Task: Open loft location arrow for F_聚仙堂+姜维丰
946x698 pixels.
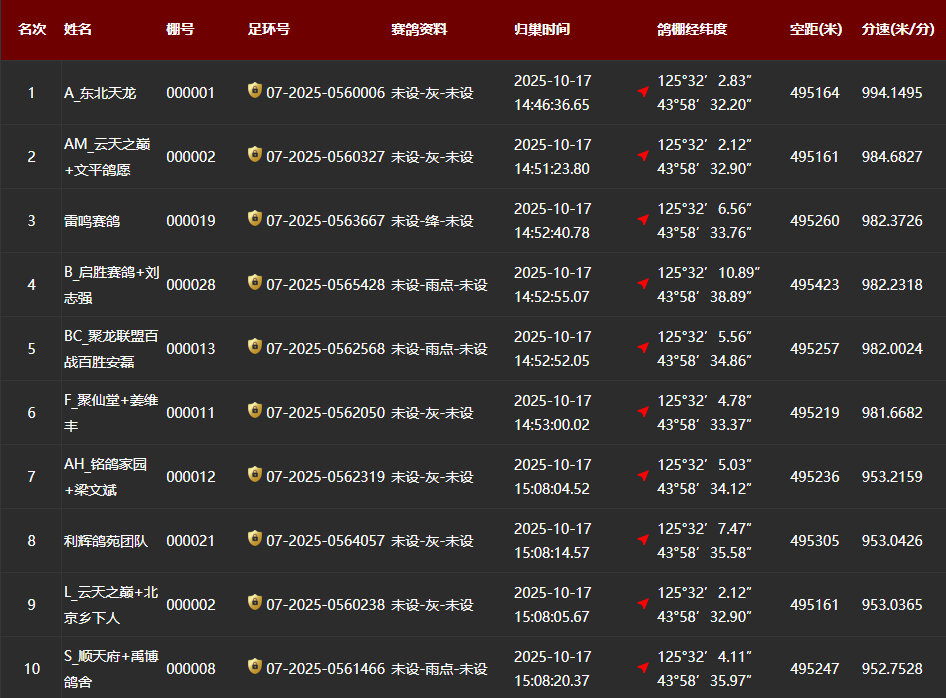Action: 643,412
